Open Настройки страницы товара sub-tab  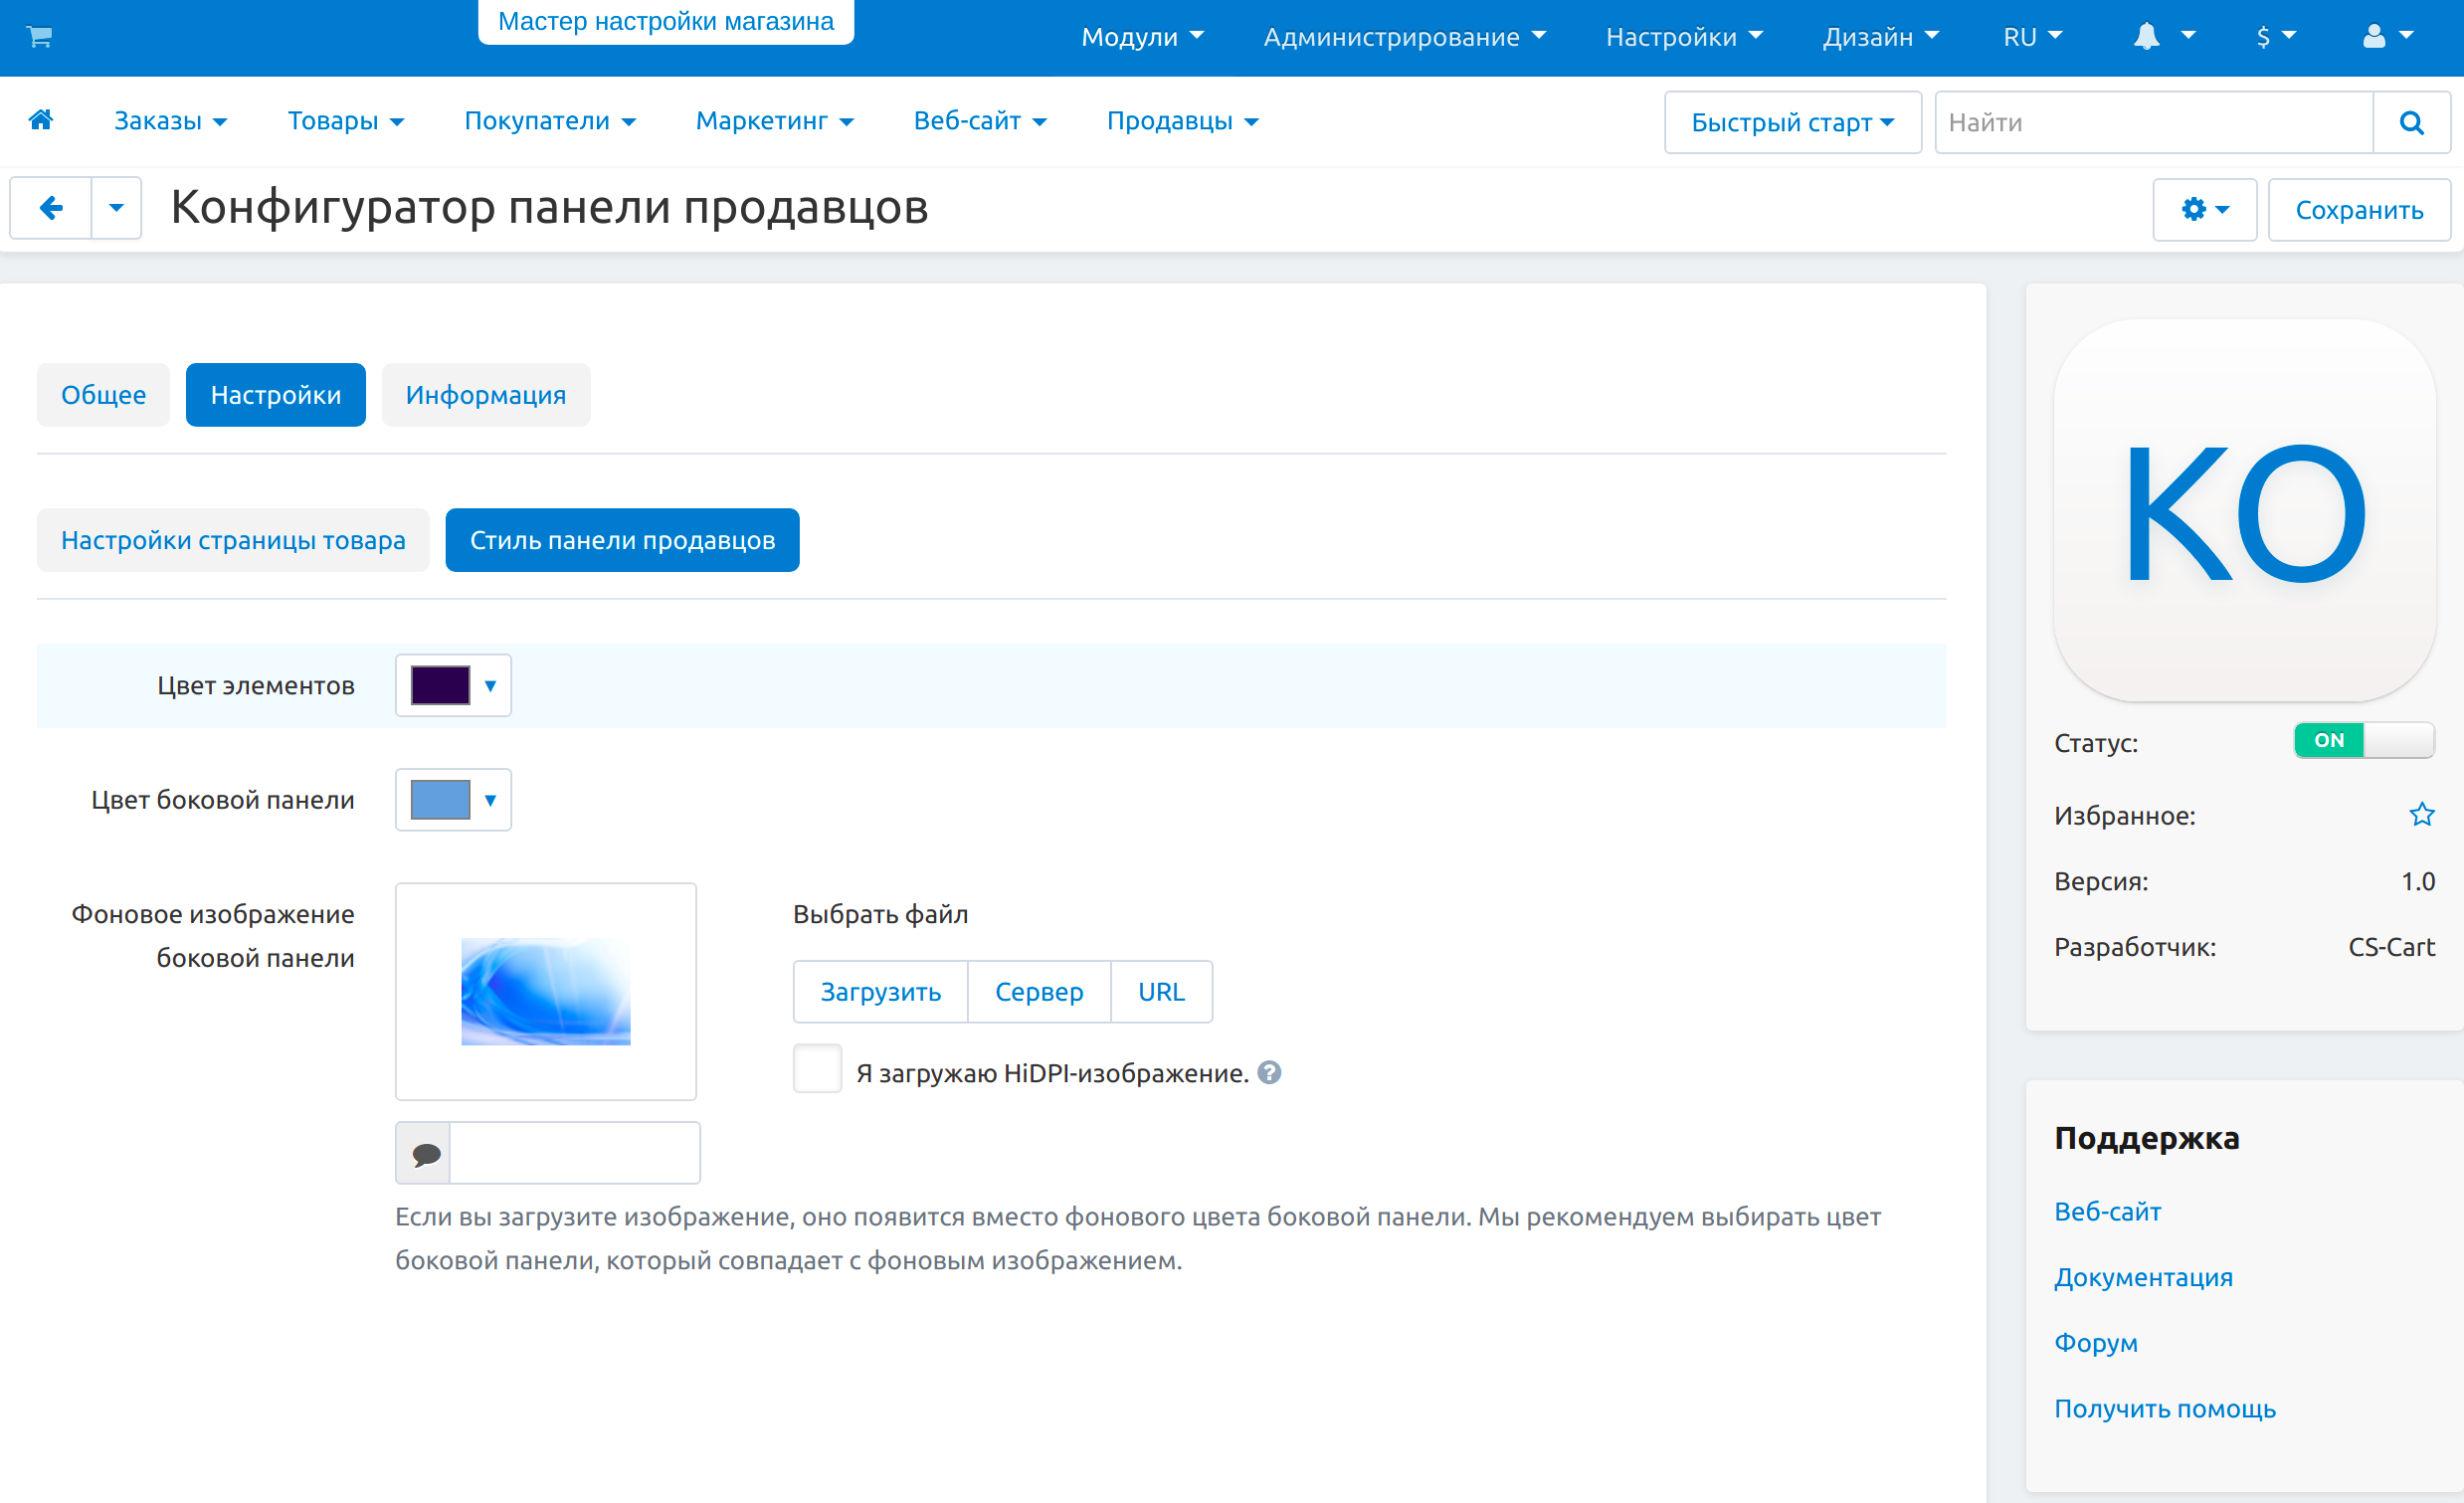point(233,540)
